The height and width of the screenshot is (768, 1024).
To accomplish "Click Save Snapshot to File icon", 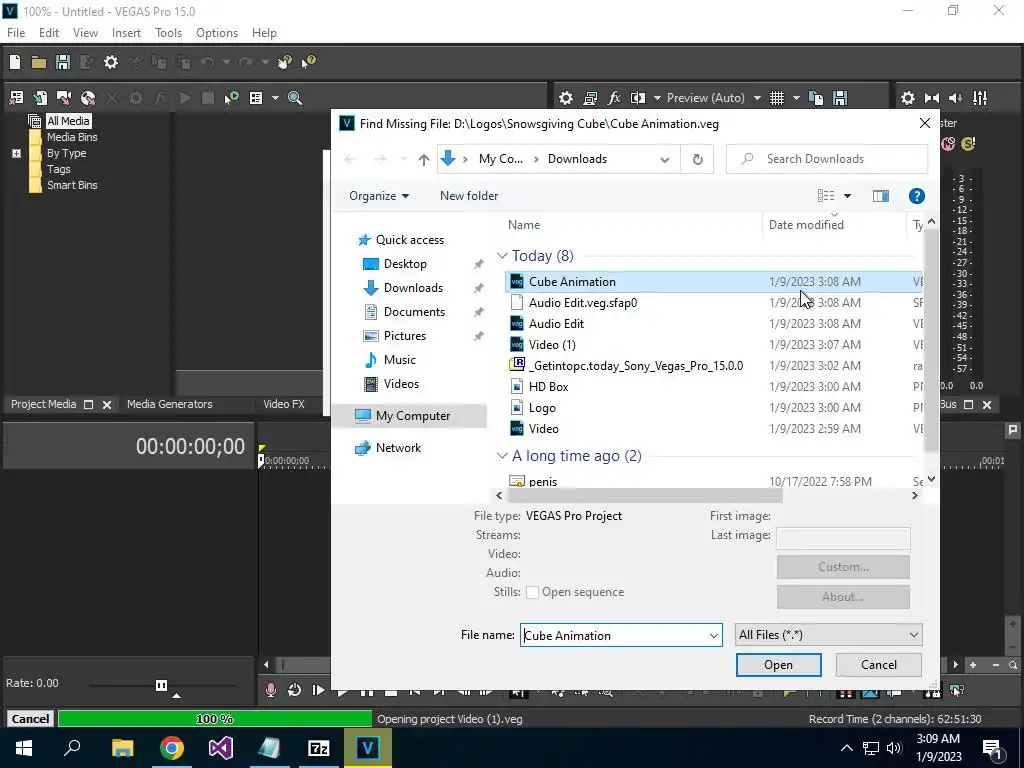I will 840,98.
